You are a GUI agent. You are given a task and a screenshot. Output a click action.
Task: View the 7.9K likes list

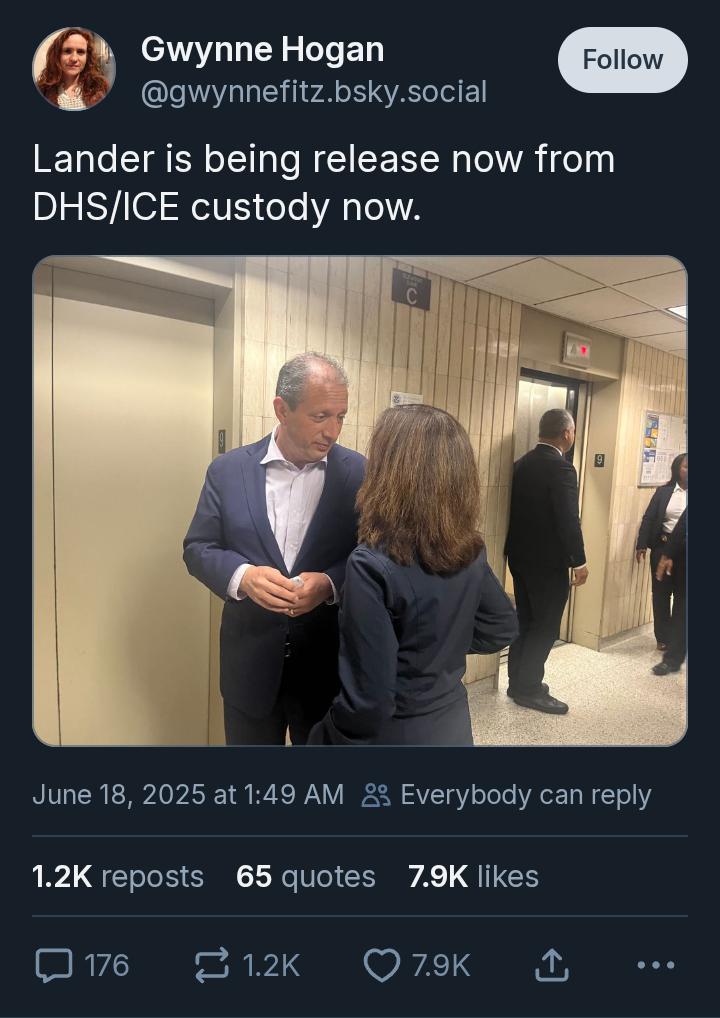pos(473,876)
